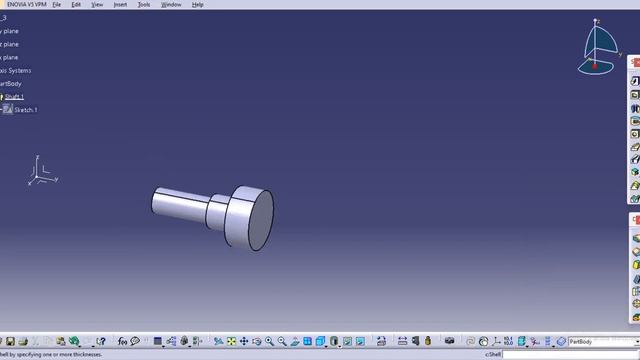Image resolution: width=640 pixels, height=360 pixels.
Task: Click the PartBody current-body field
Action: [x=601, y=342]
